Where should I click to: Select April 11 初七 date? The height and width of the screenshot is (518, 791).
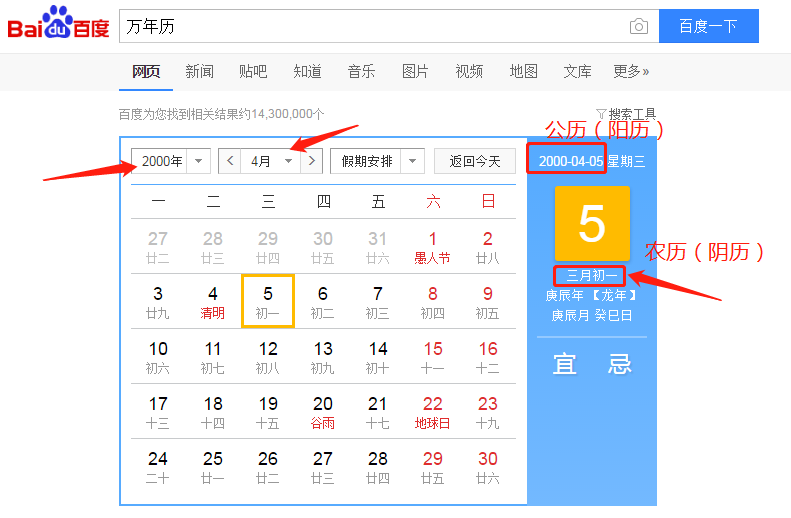pyautogui.click(x=213, y=357)
